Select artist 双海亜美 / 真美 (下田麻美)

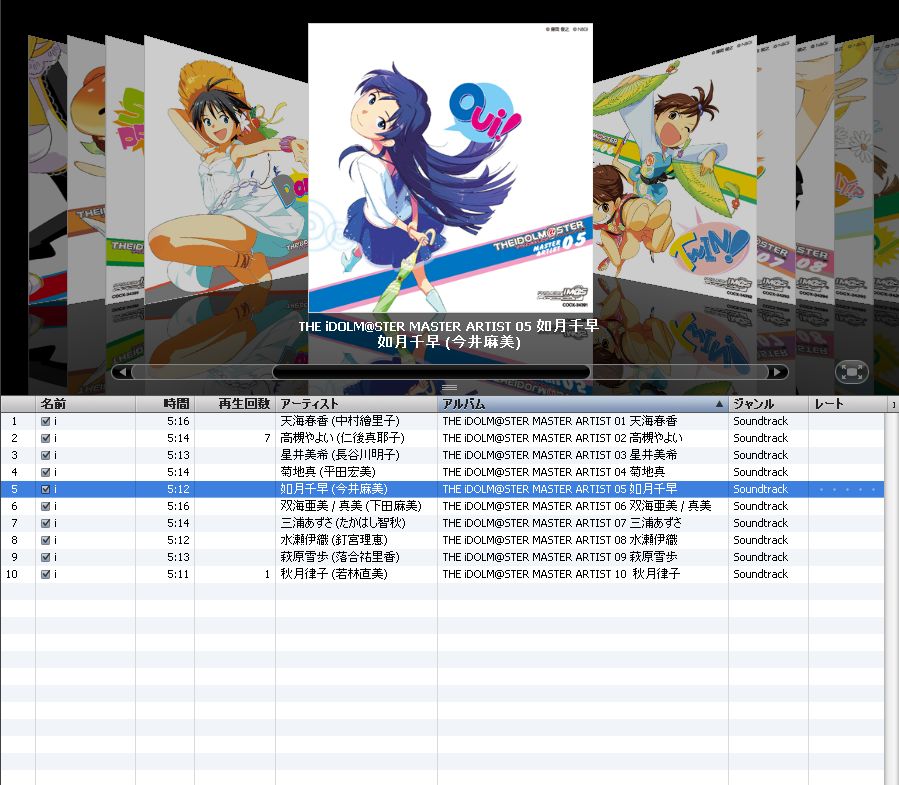tap(351, 506)
